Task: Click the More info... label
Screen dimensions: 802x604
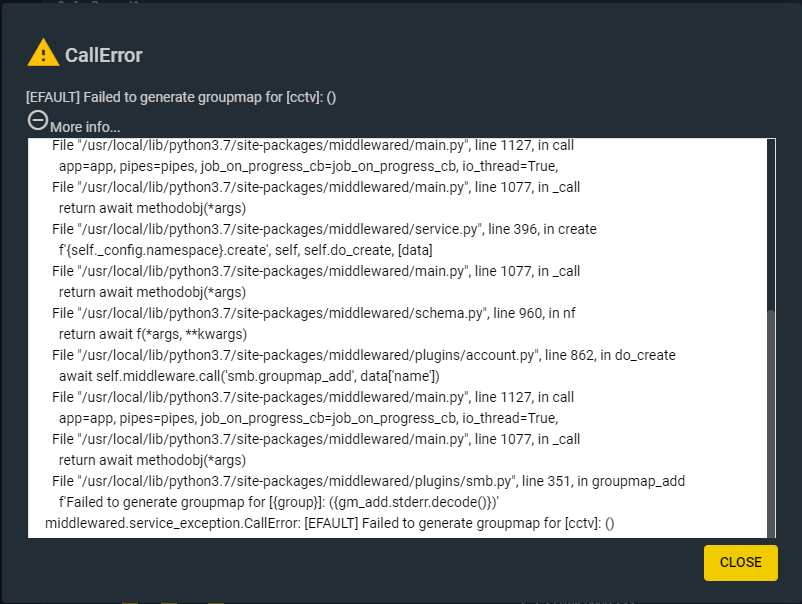Action: coord(85,127)
